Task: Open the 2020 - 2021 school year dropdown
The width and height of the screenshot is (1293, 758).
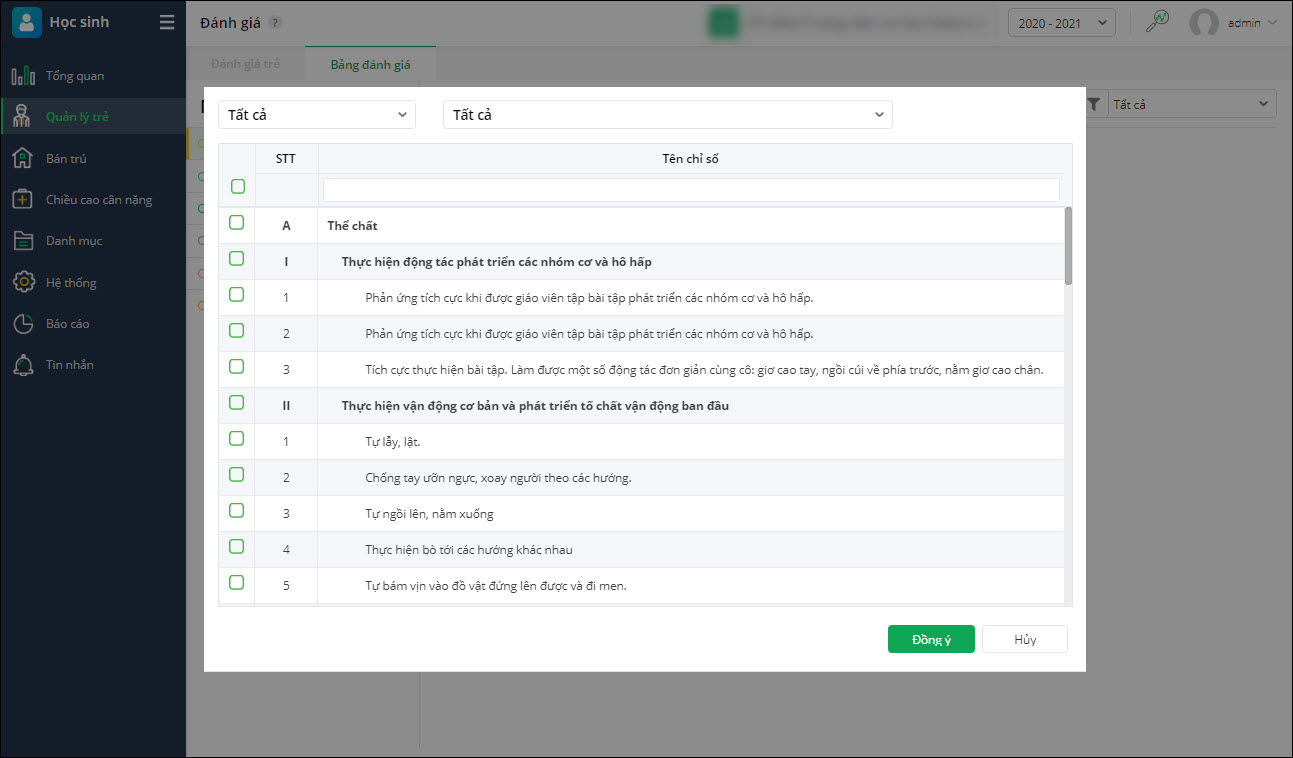Action: (1062, 23)
